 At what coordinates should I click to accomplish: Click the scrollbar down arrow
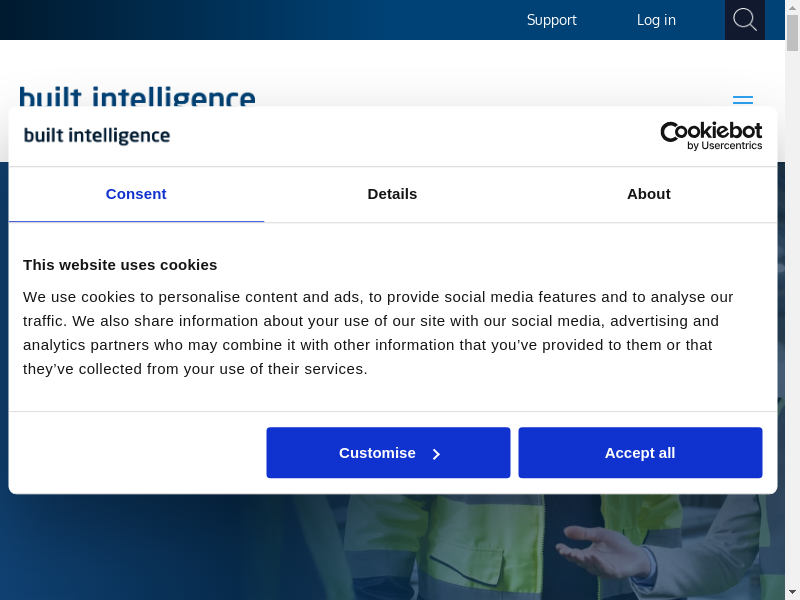point(792,592)
